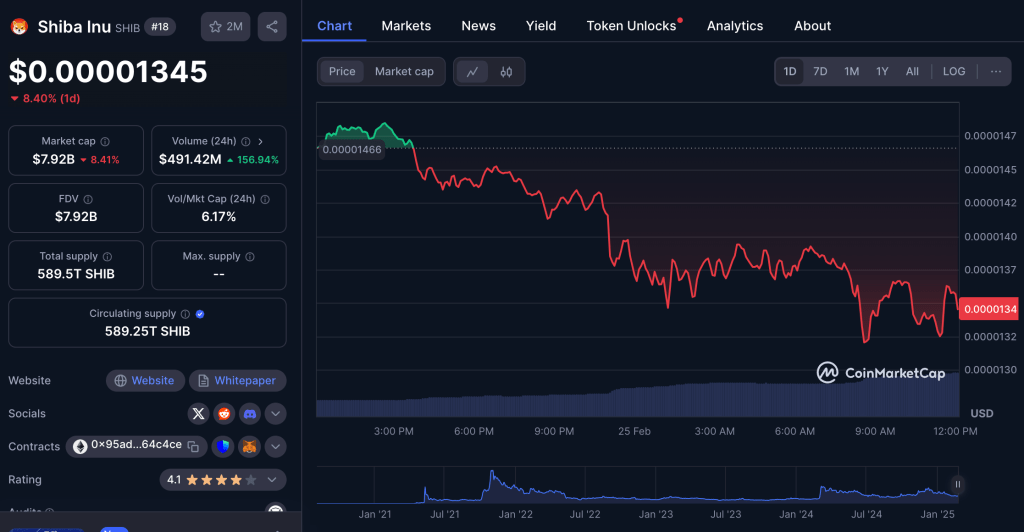Viewport: 1024px width, 532px height.
Task: Go to the Markets tab
Action: pyautogui.click(x=406, y=26)
